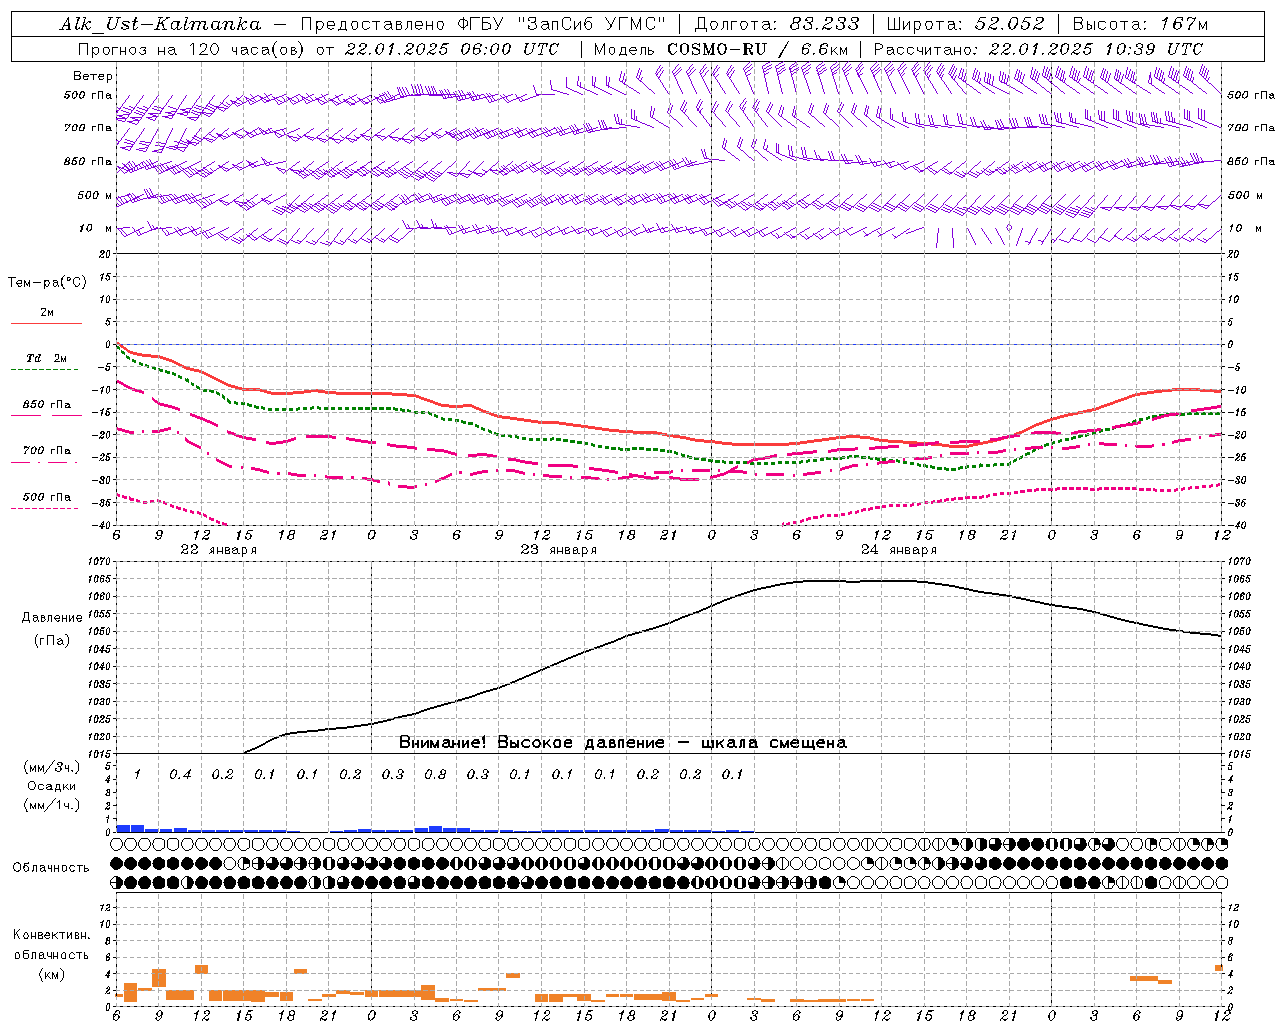
Task: Select the (мм/3ч.) unit label
Action: coord(52,767)
